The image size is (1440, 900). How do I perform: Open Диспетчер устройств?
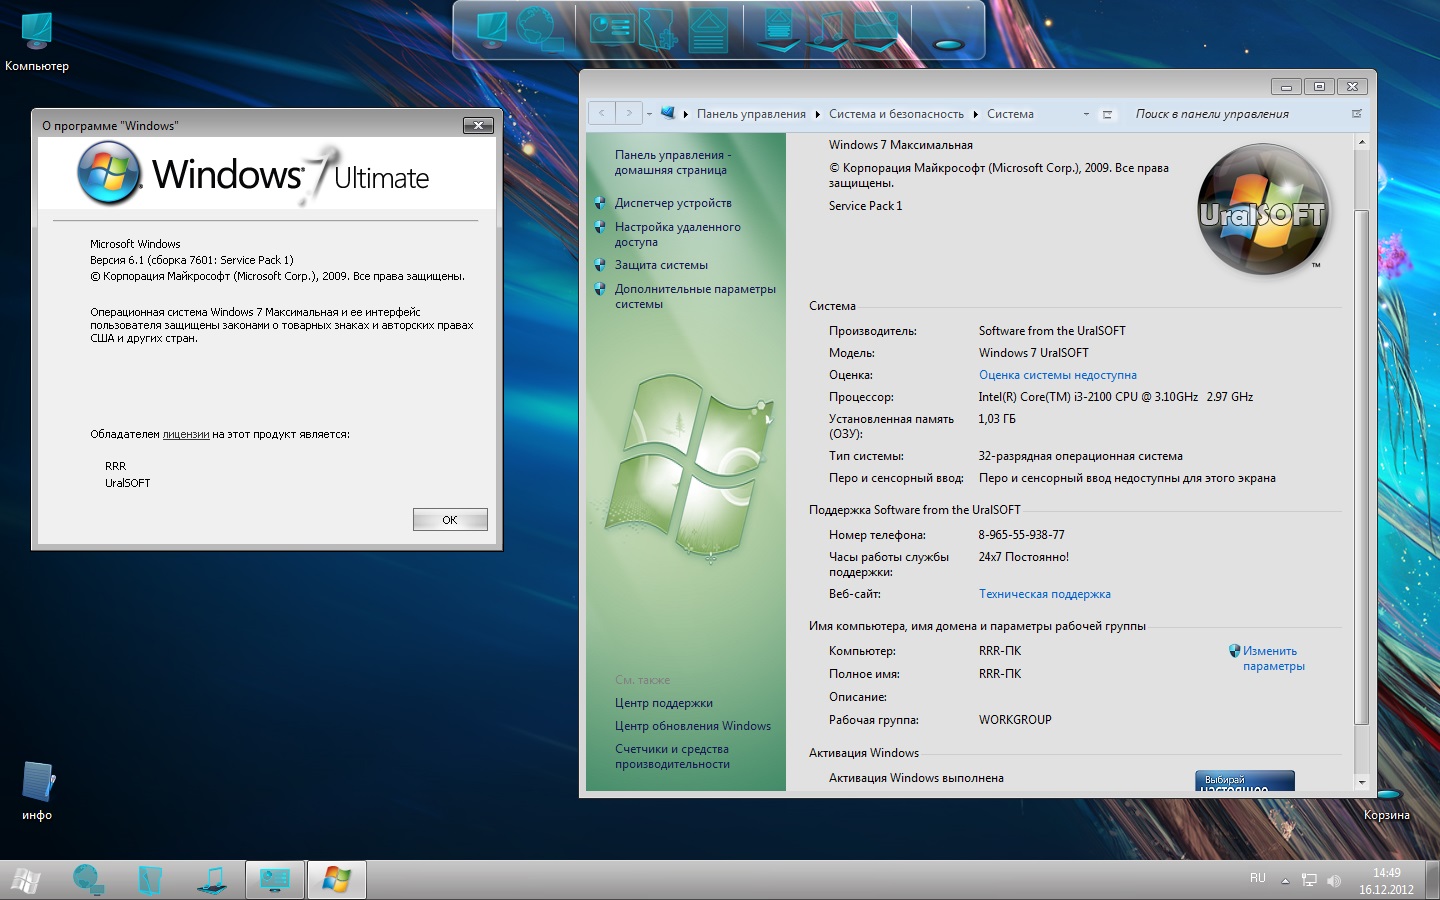point(673,203)
